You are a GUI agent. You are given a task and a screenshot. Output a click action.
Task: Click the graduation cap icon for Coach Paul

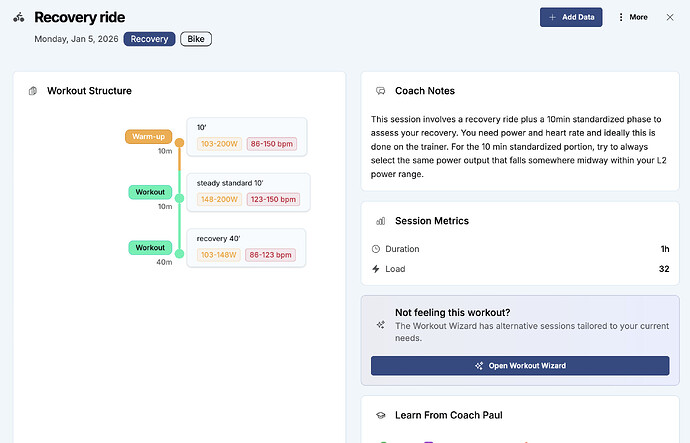tap(380, 415)
